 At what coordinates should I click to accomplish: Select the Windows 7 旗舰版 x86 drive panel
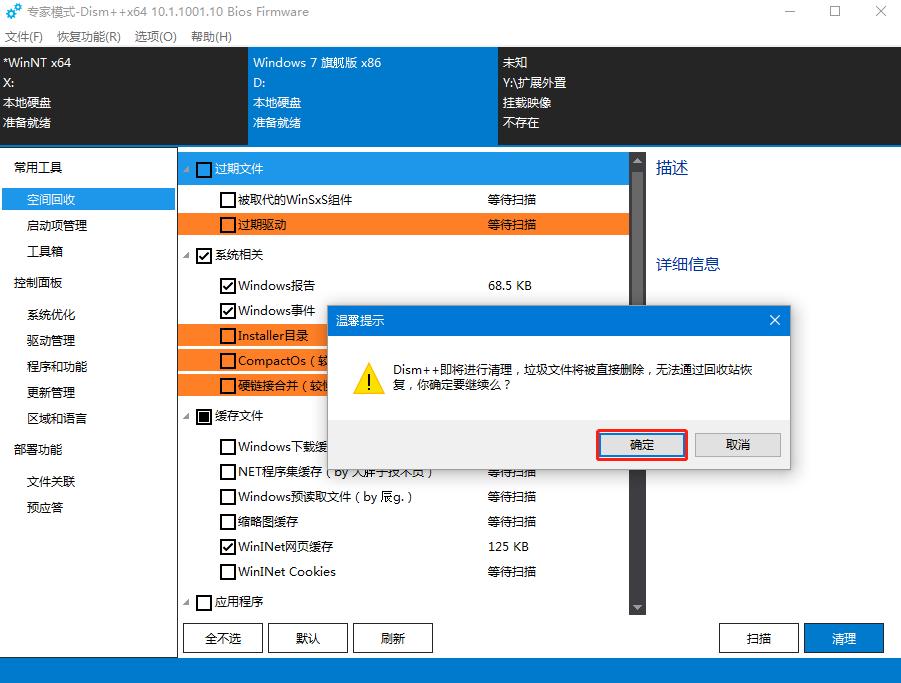point(370,95)
